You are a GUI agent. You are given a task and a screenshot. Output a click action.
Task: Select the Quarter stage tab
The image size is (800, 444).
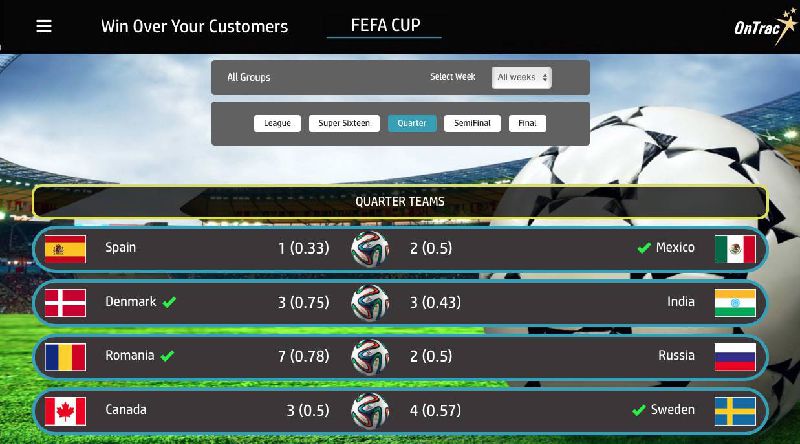412,123
